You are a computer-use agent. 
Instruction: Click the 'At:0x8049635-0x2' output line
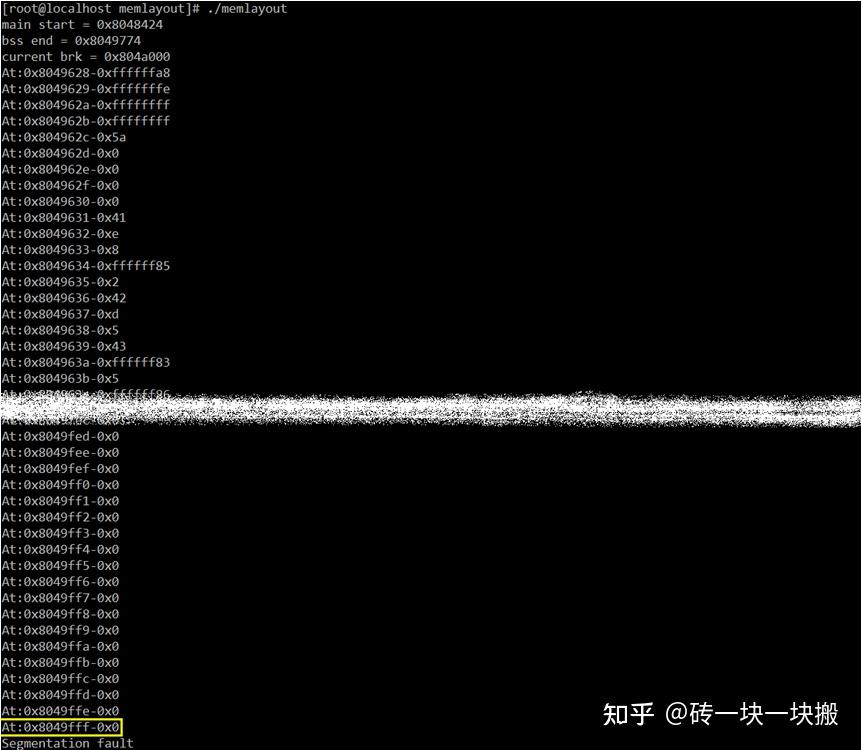(x=60, y=282)
